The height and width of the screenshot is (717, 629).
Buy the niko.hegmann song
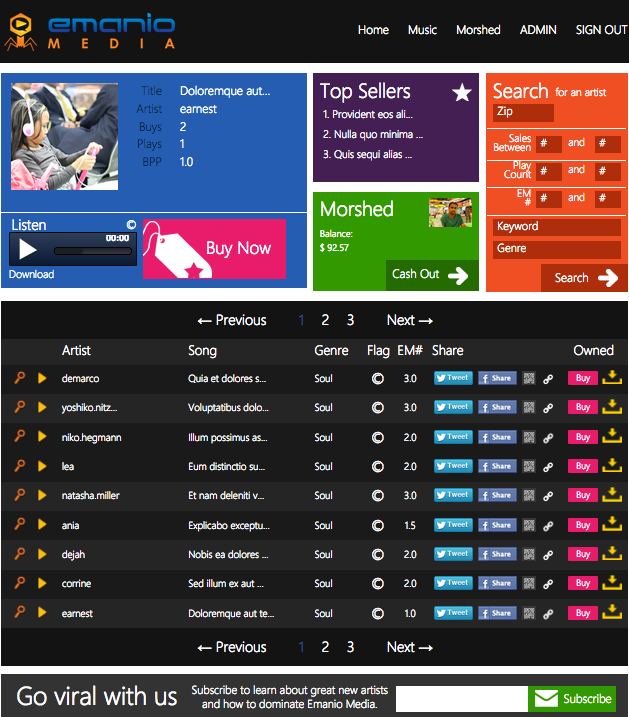pyautogui.click(x=583, y=437)
